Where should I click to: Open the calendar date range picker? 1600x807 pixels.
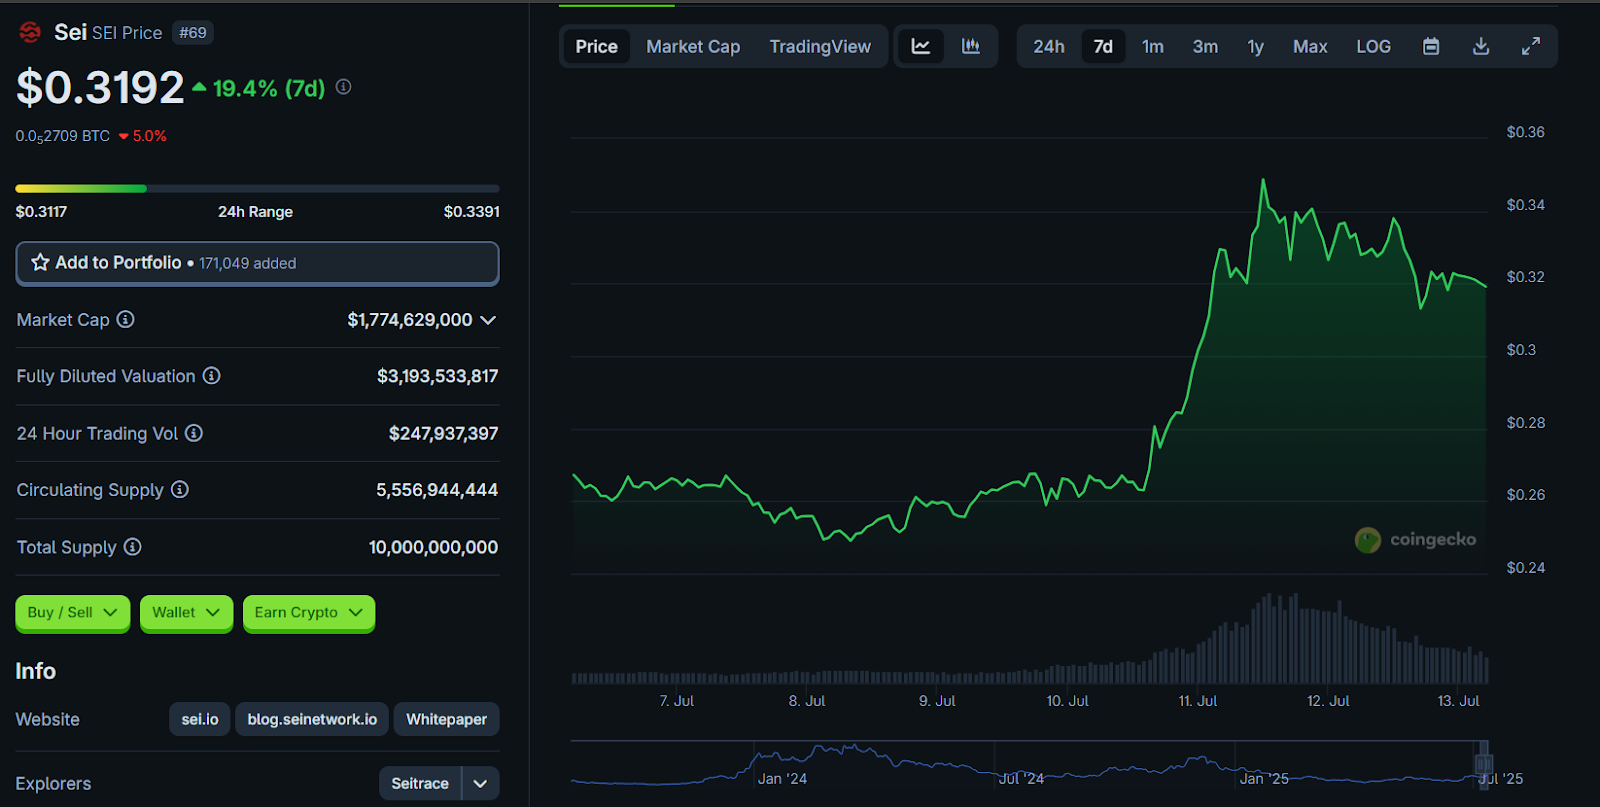pos(1431,46)
